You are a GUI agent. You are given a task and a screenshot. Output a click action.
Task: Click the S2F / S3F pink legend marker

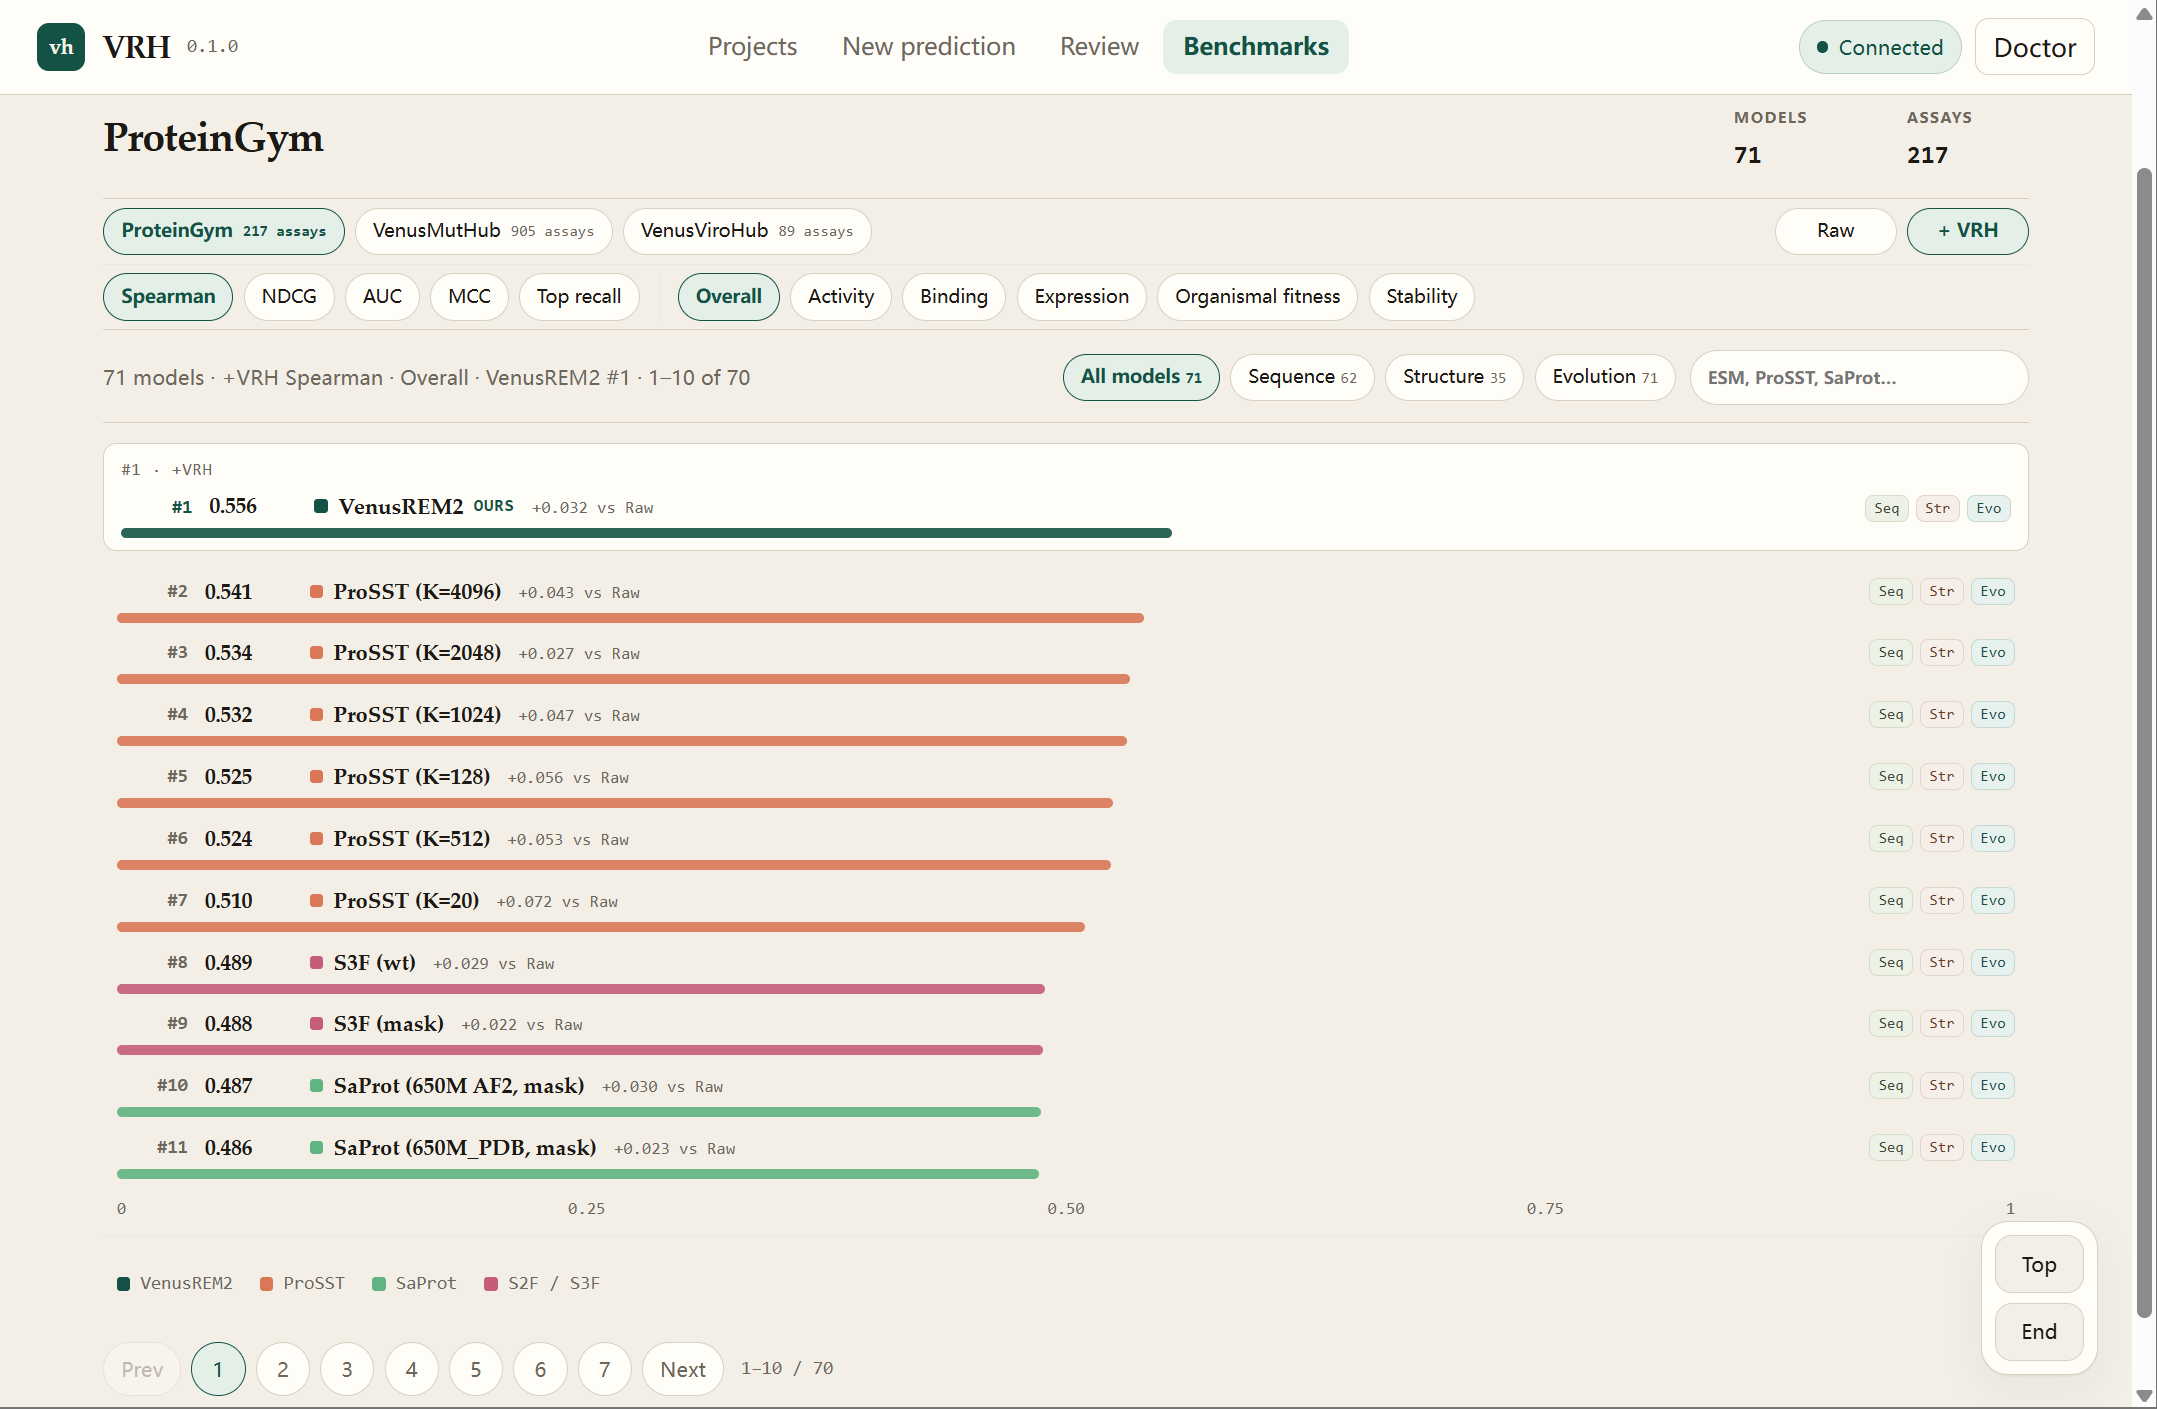pos(491,1283)
